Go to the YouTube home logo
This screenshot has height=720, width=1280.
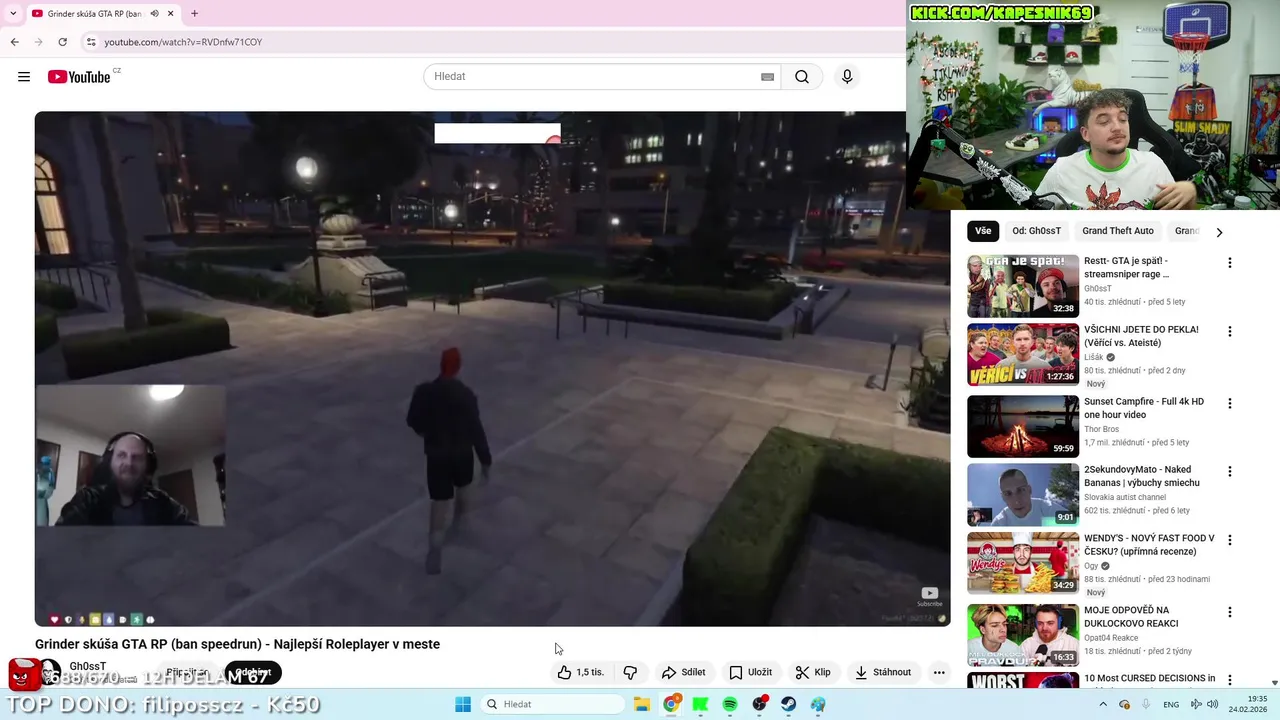click(79, 77)
